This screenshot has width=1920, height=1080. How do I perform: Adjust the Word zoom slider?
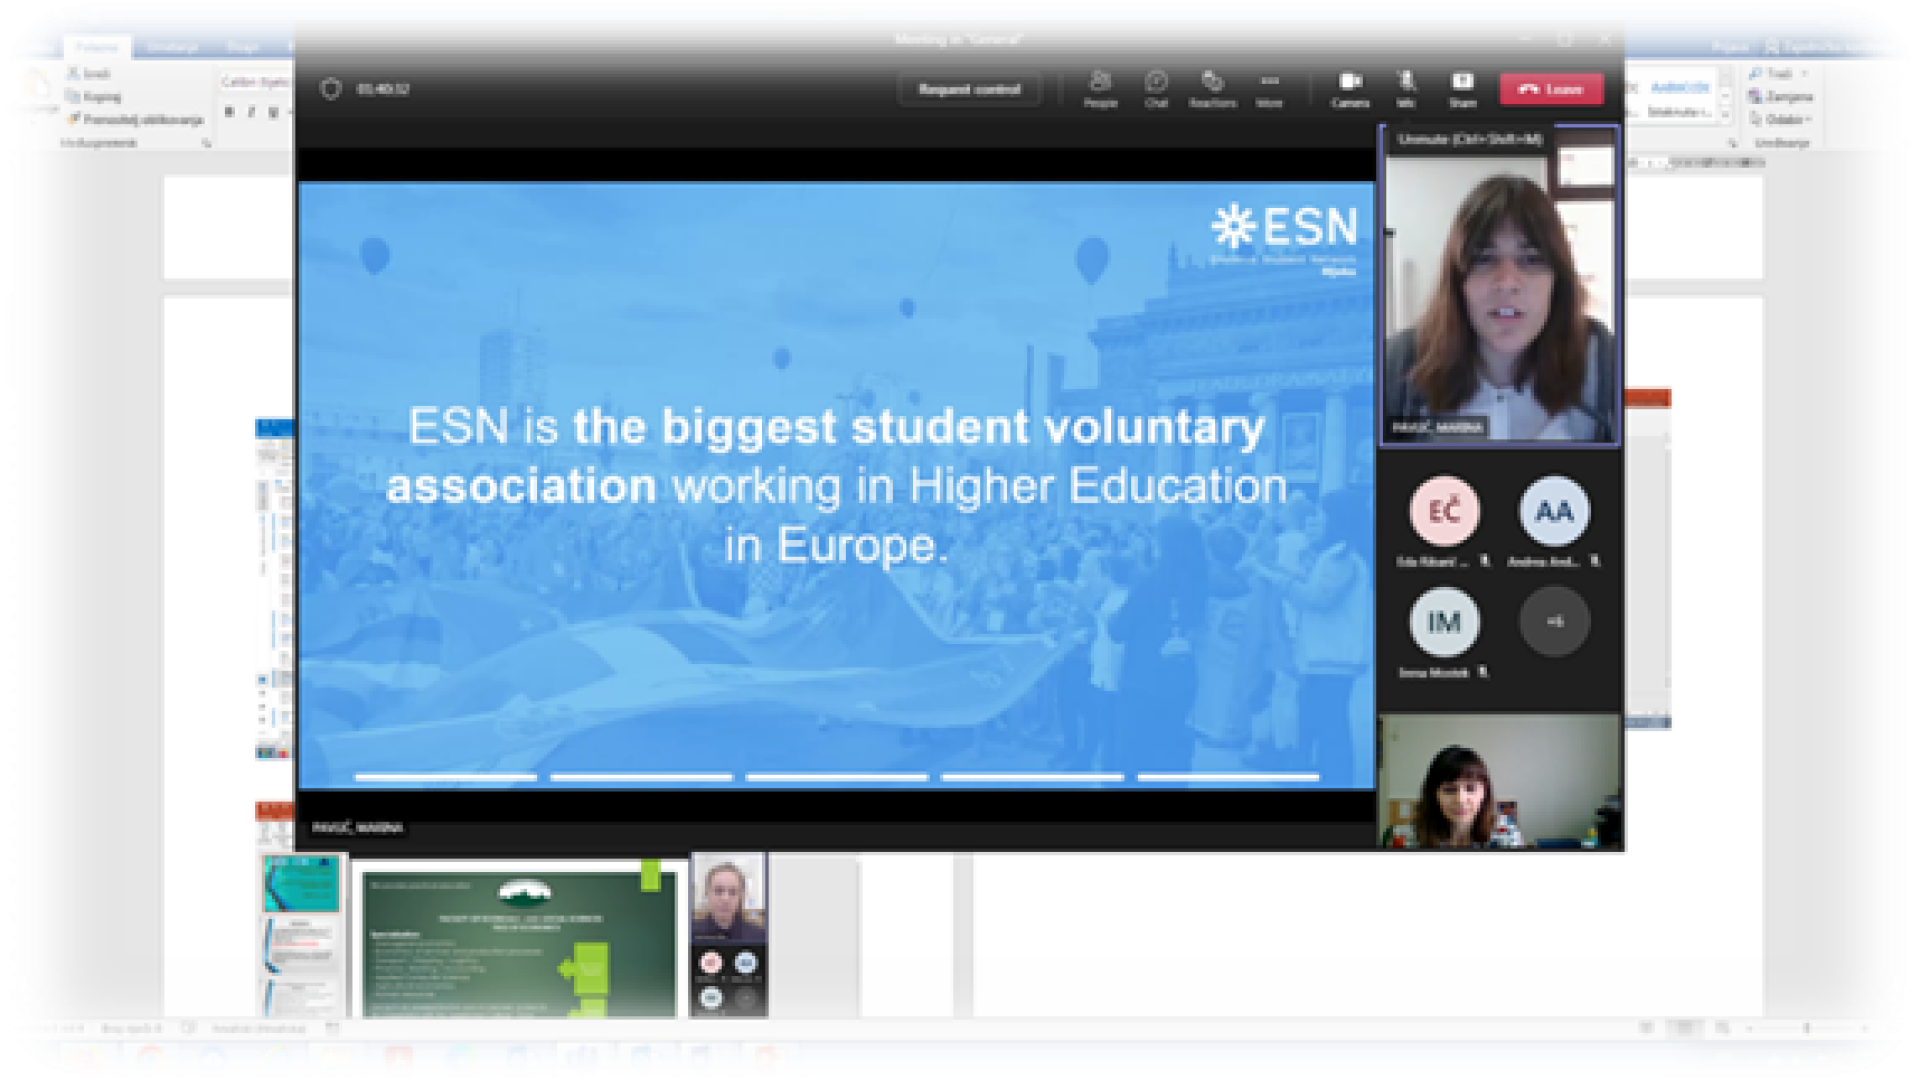[1806, 1028]
